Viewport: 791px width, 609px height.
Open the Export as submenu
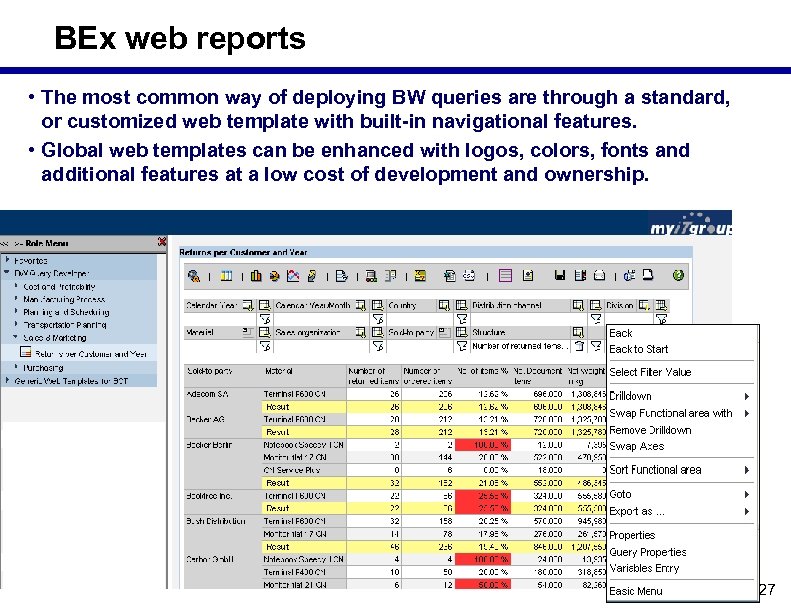[680, 511]
